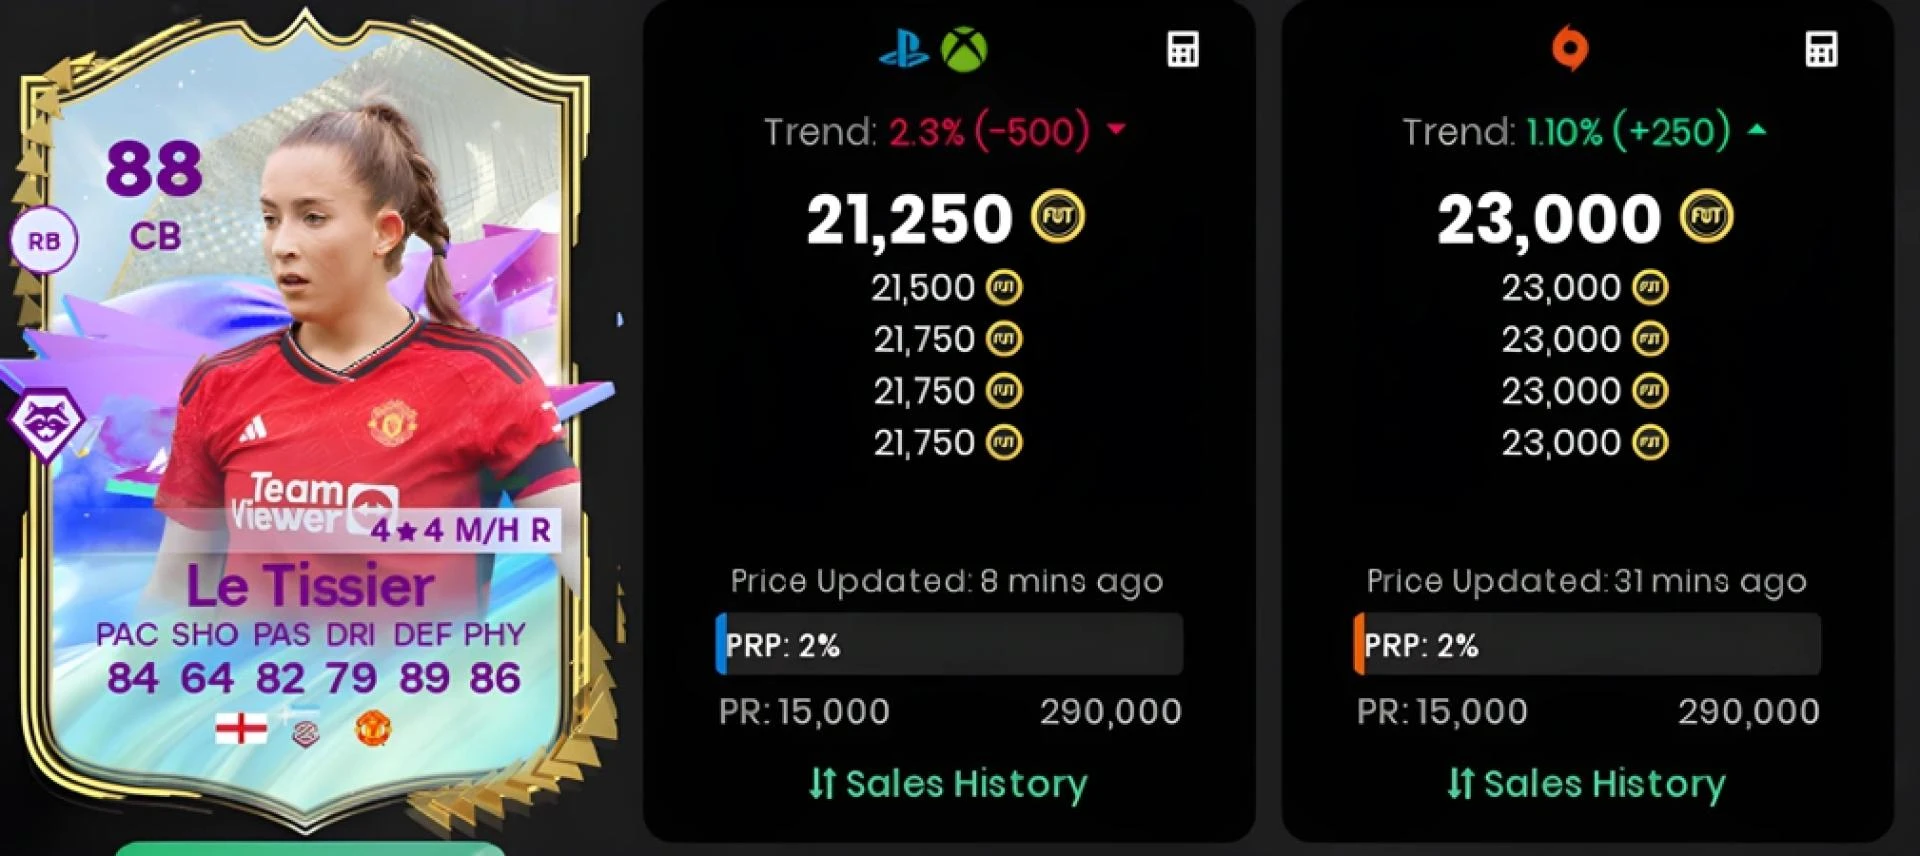Open calculator icon in console price panel

click(1183, 49)
